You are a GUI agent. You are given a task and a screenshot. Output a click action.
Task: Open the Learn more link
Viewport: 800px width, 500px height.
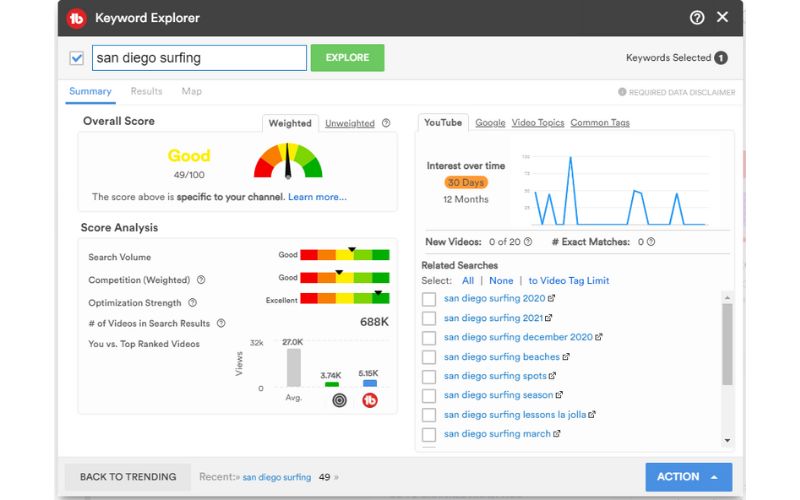(317, 197)
